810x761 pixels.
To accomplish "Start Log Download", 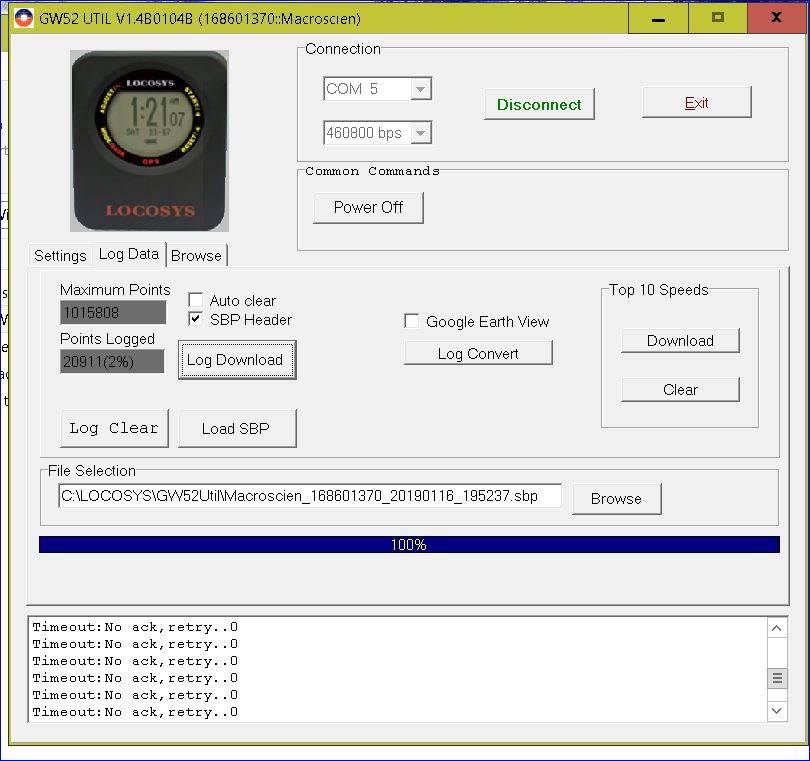I will (x=236, y=360).
